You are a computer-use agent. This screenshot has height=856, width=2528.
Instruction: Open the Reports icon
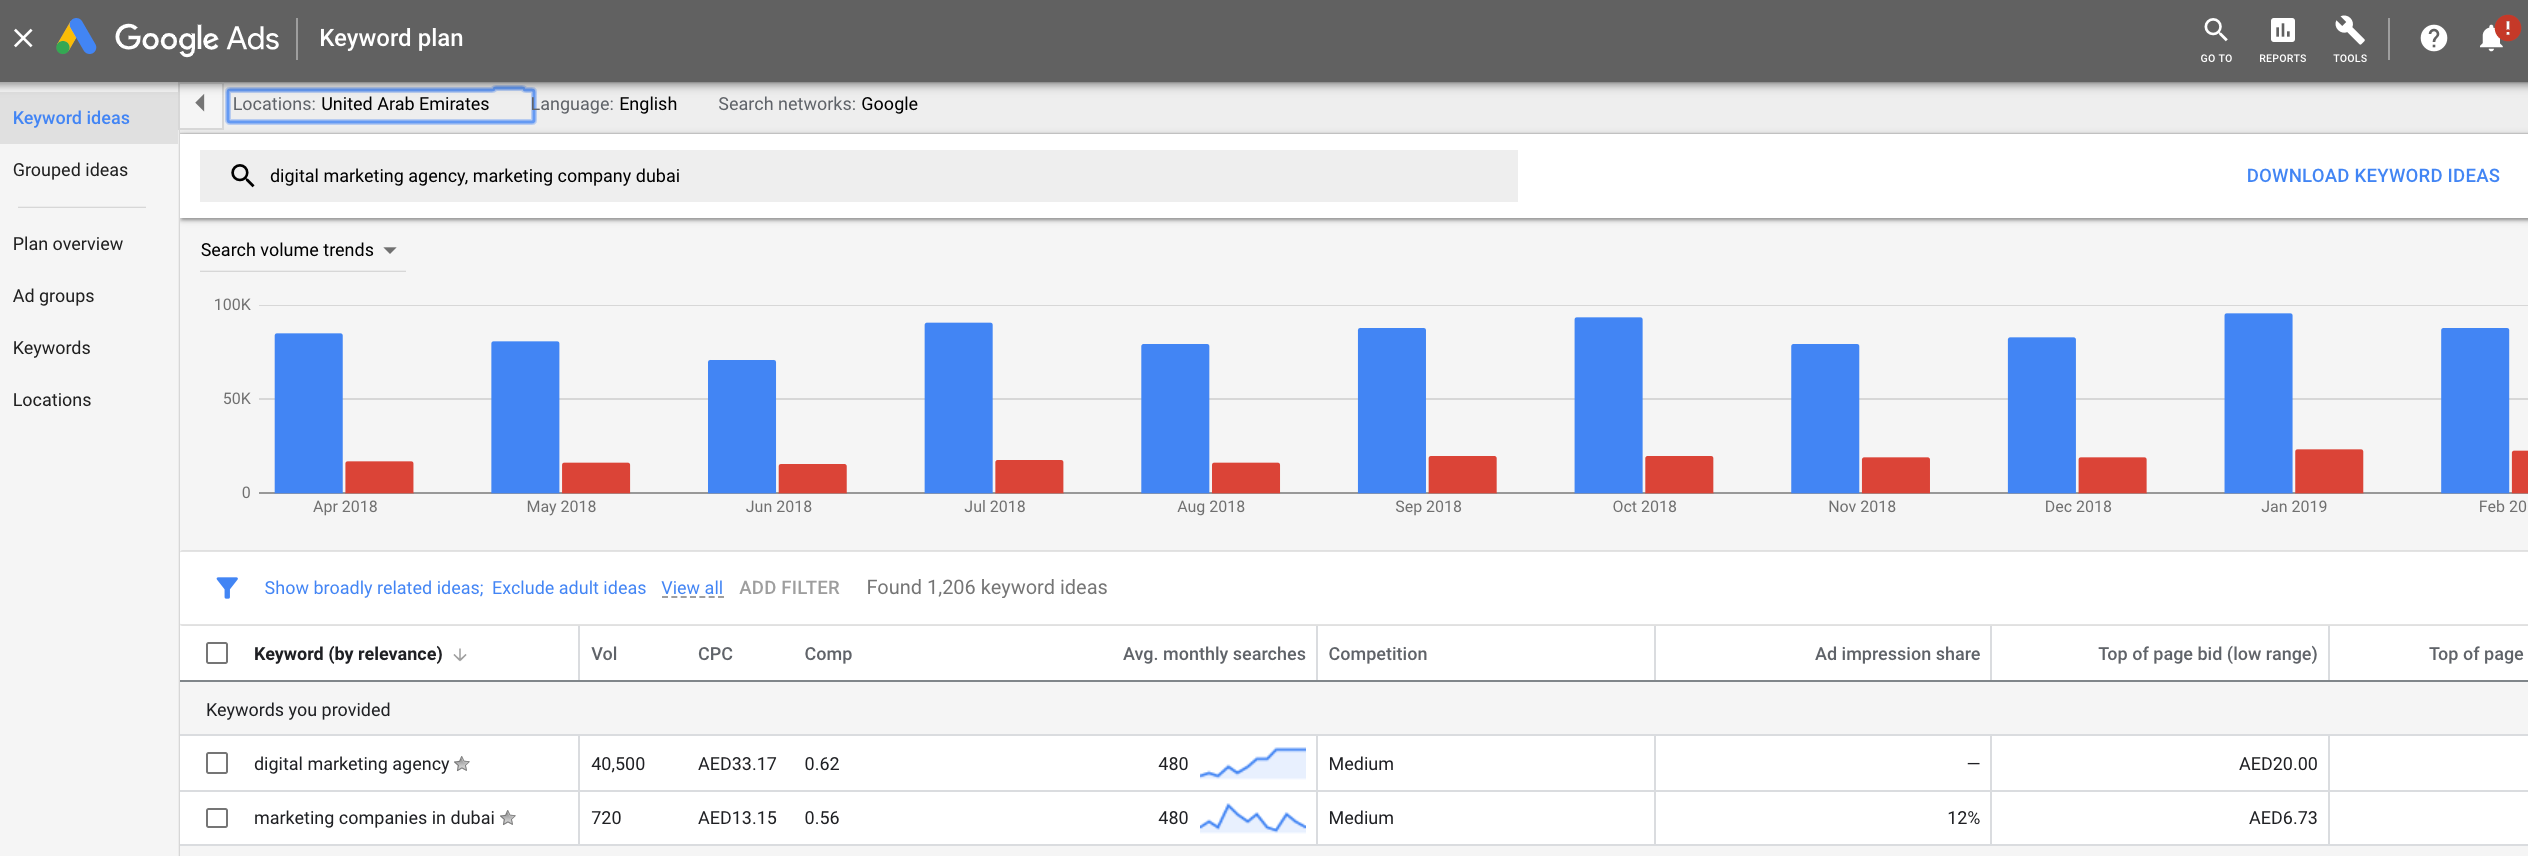(2282, 40)
